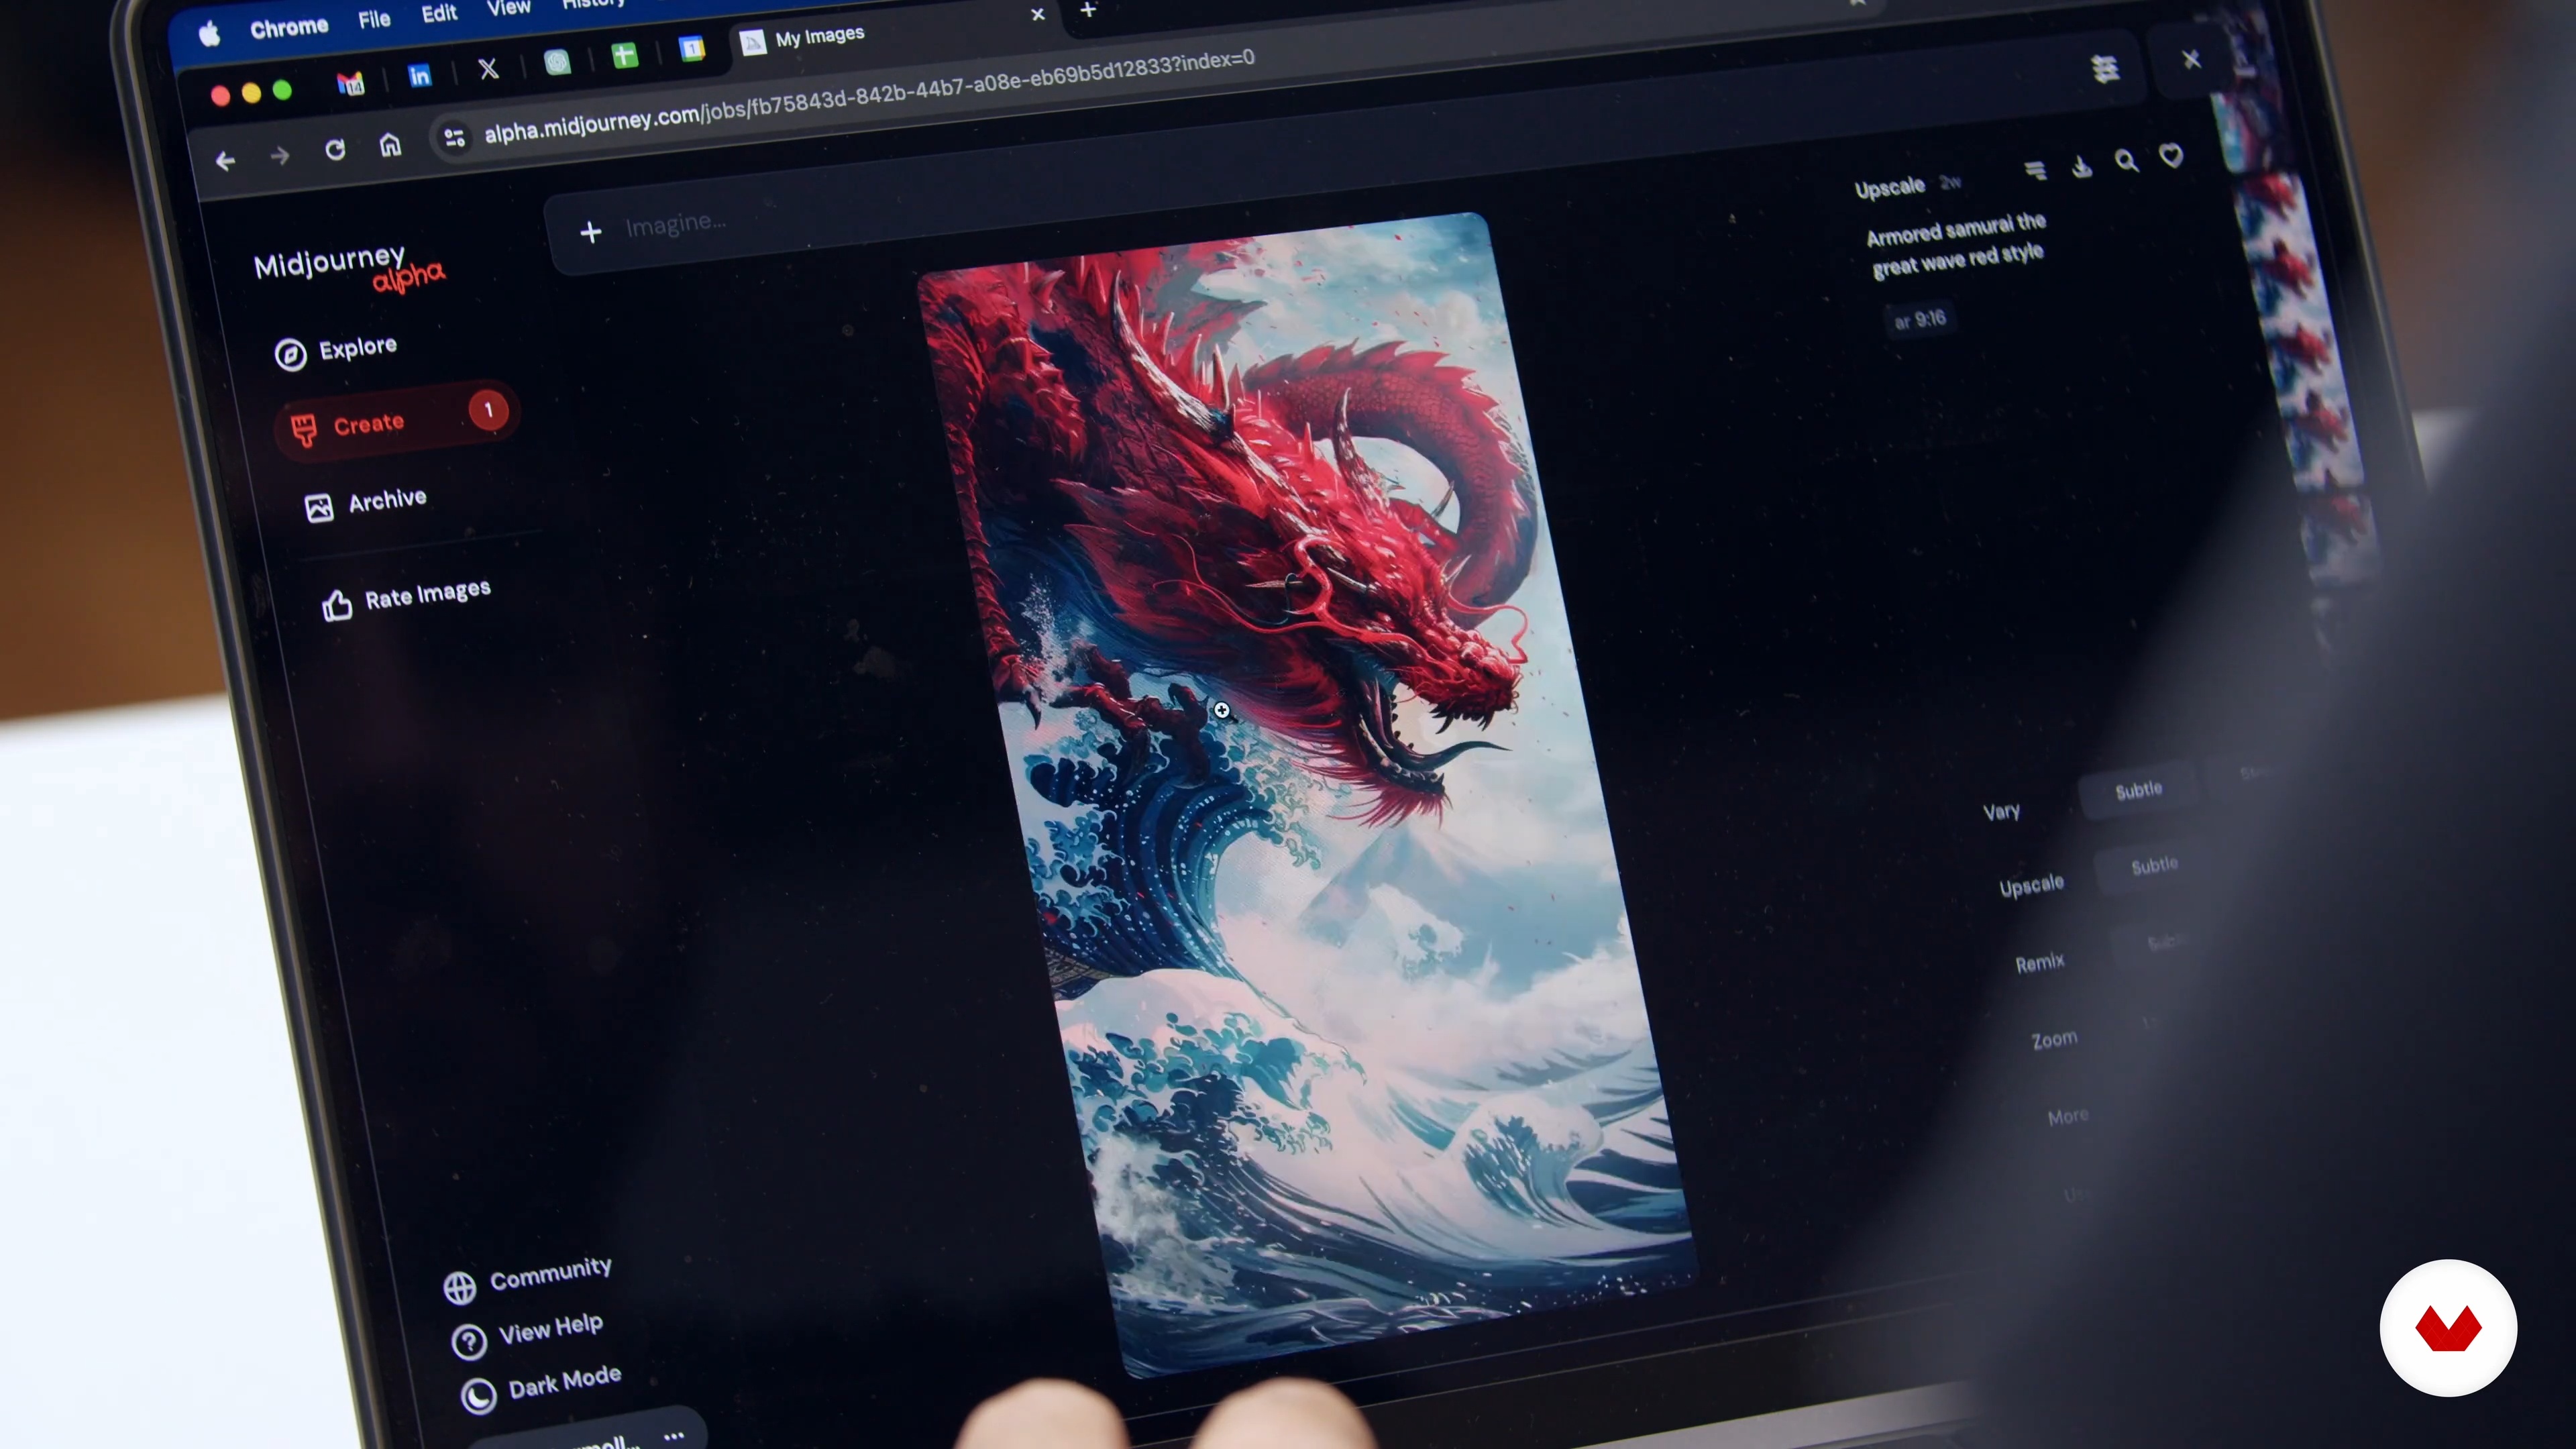Open the options menu lines icon
Viewport: 2576px width, 1449px height.
tap(2035, 170)
